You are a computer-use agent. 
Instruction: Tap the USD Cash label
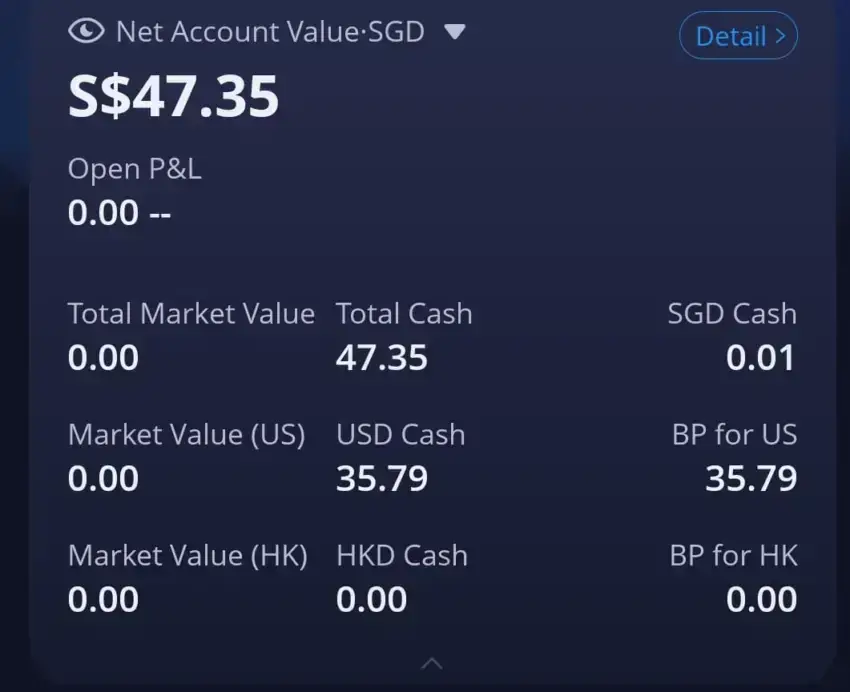click(401, 435)
